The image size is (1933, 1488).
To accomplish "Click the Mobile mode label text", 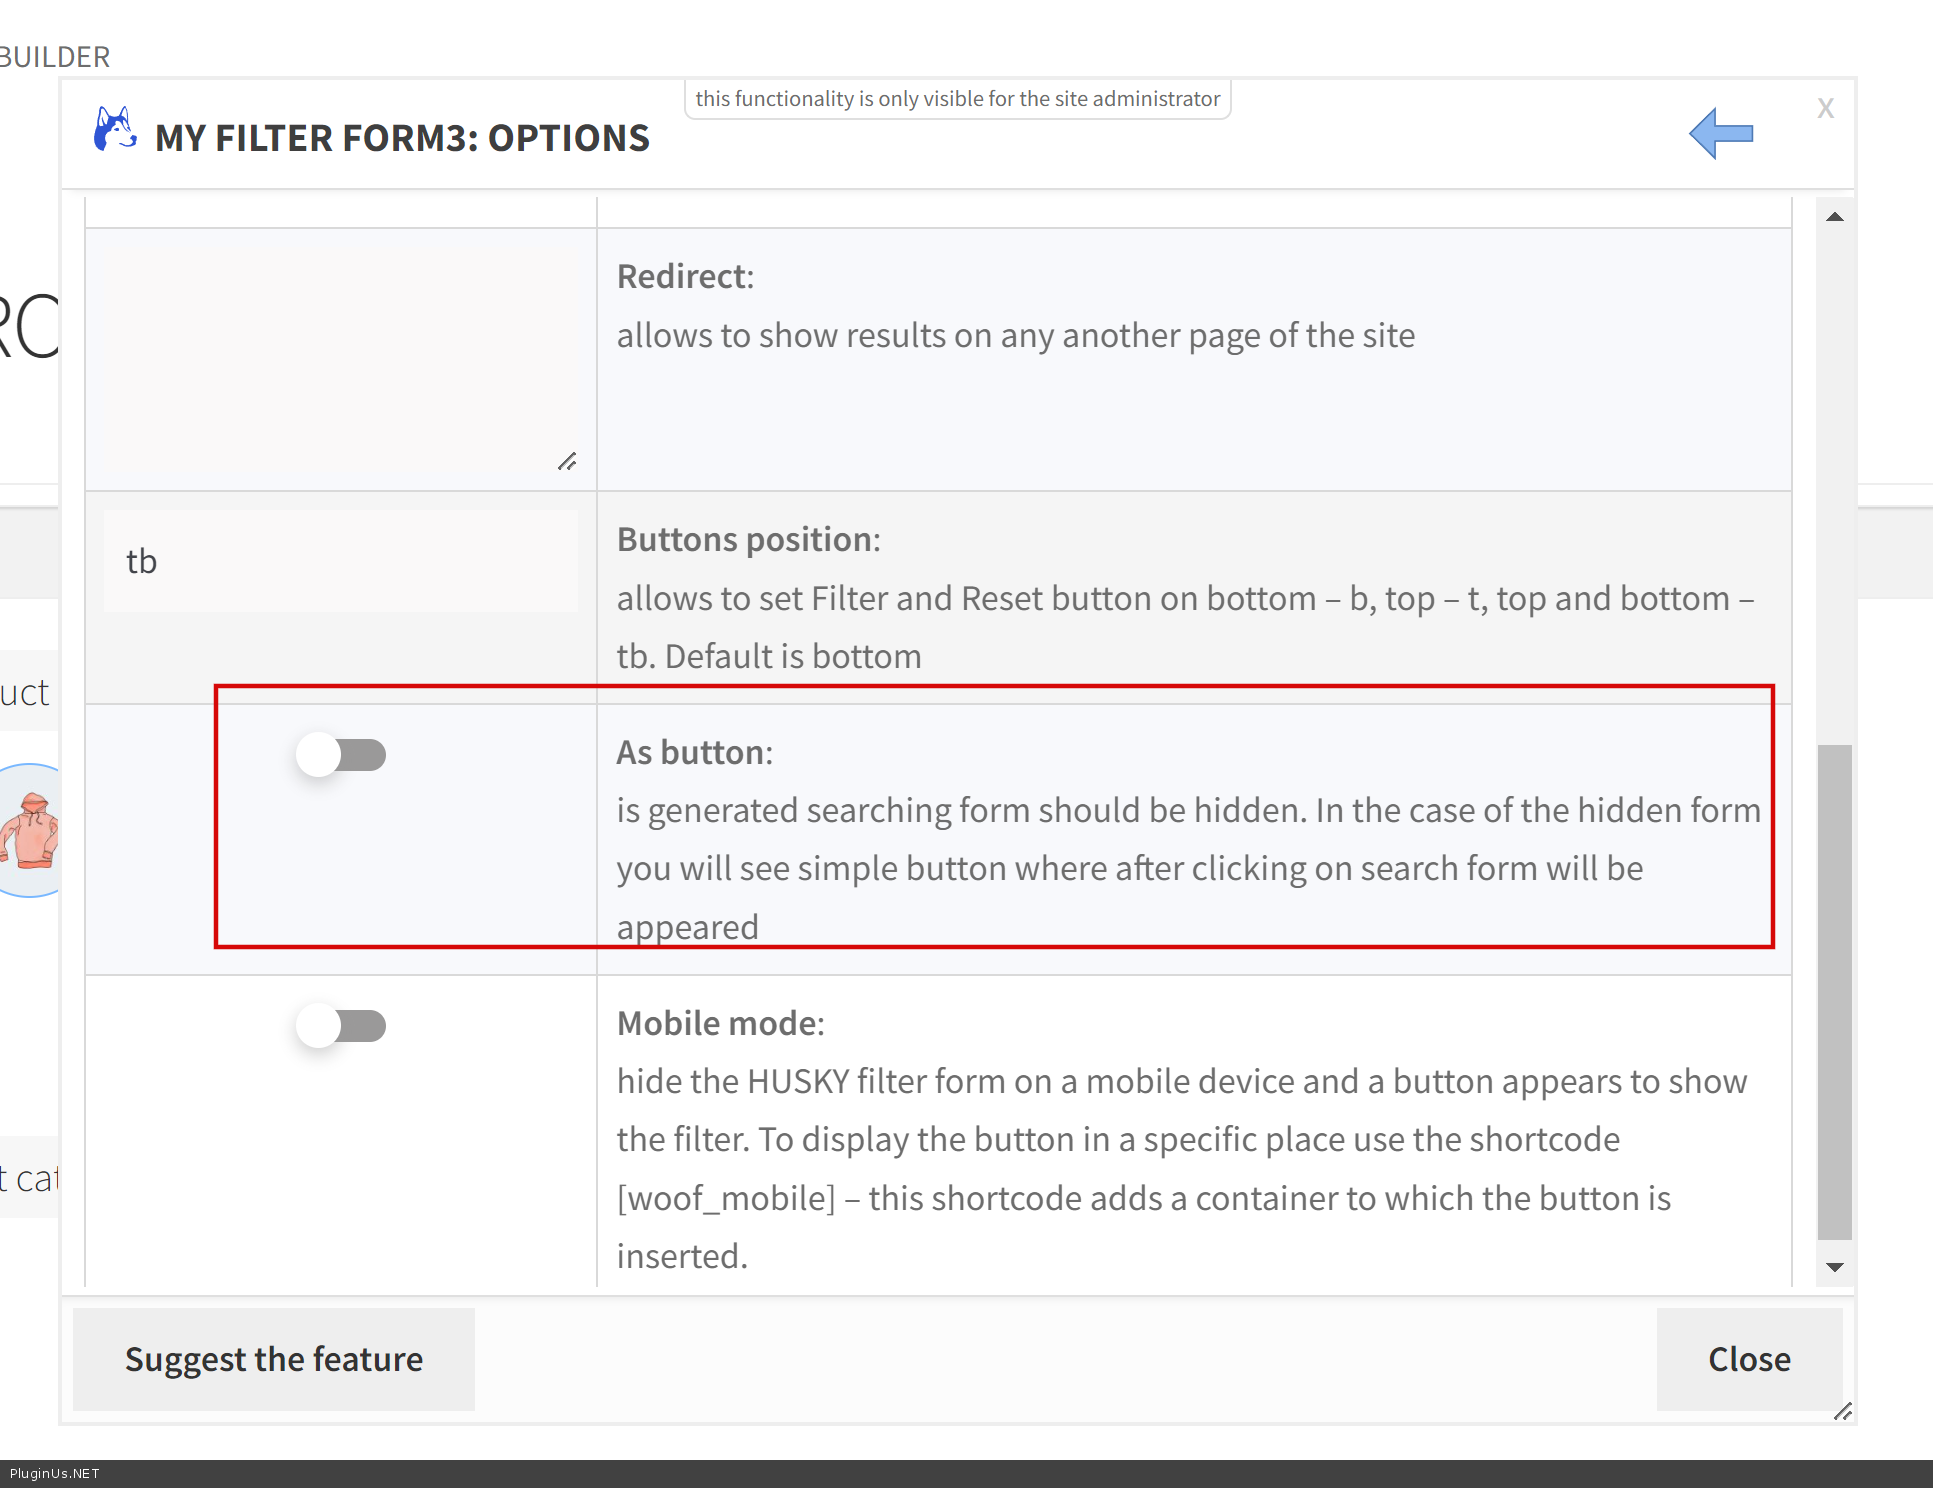I will pos(720,1023).
